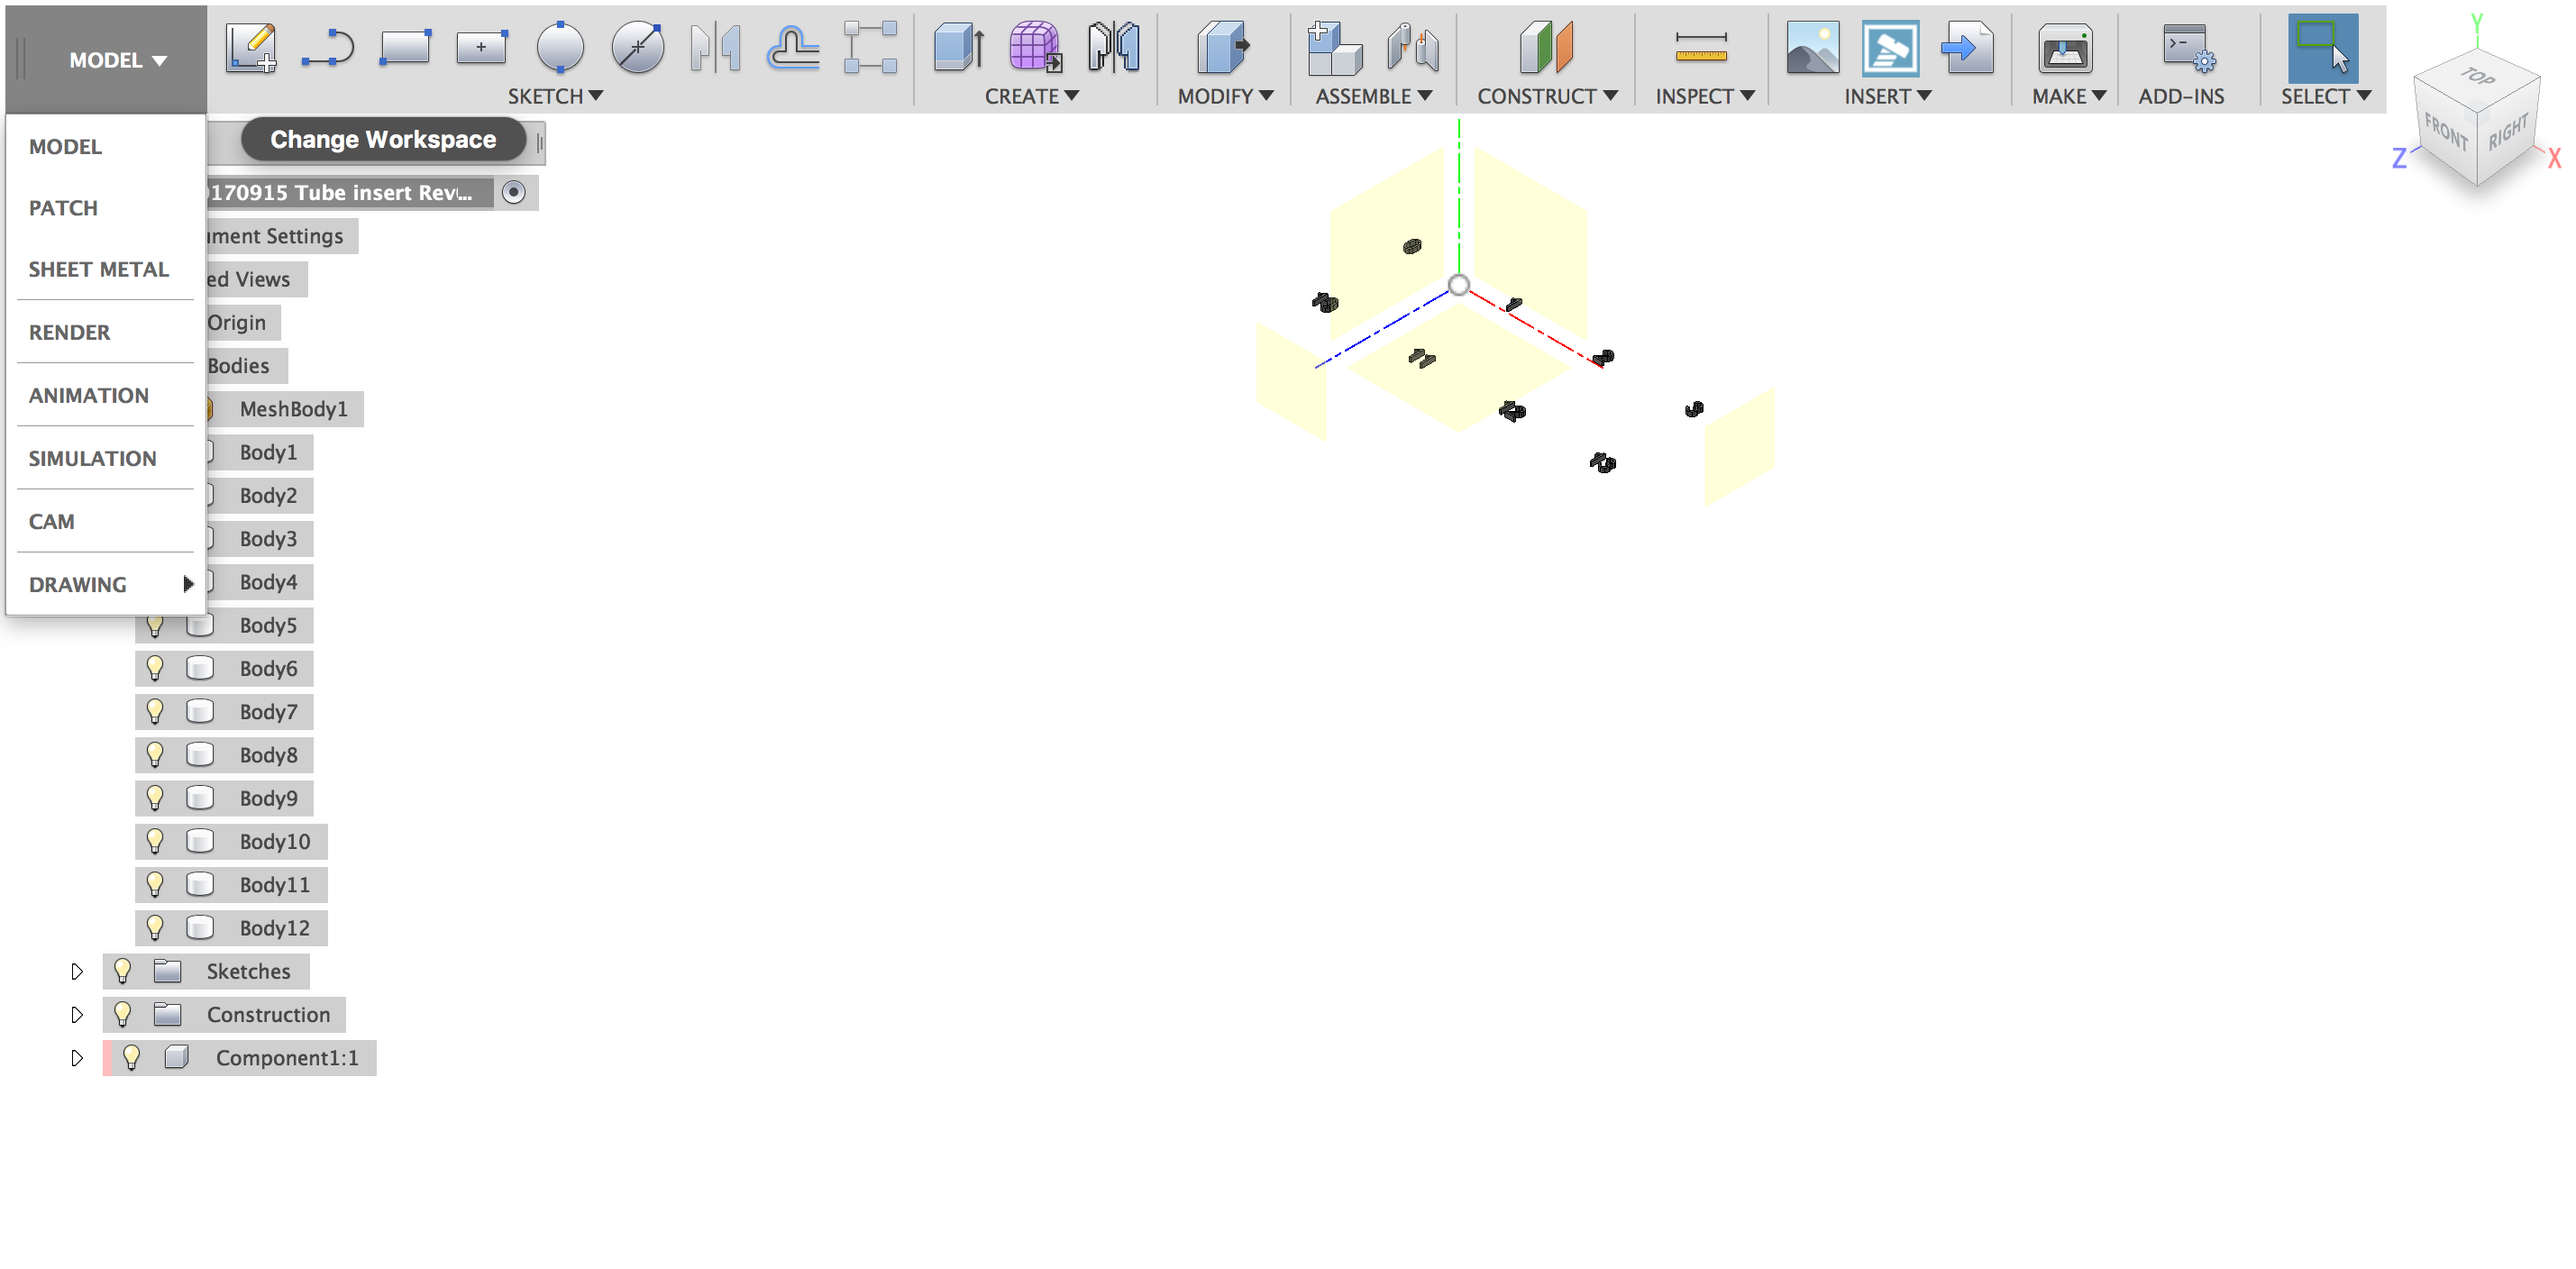Expand the Component1:1 tree item
This screenshot has height=1269, width=2576.
point(77,1056)
